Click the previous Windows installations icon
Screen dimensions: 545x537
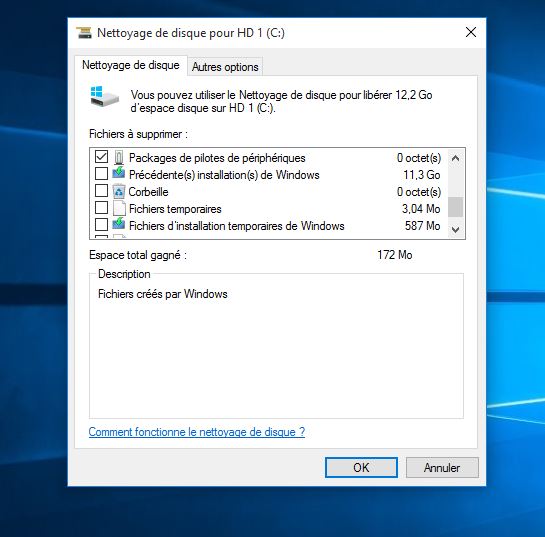[x=119, y=173]
